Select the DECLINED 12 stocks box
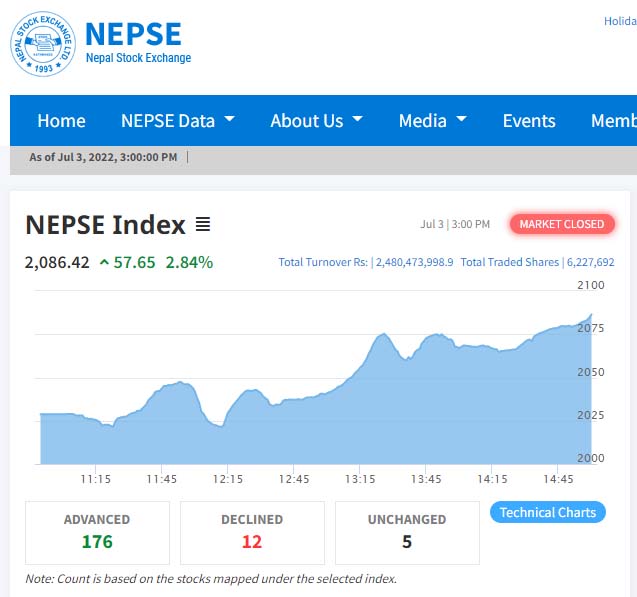Screen dimensions: 637x597 [252, 532]
